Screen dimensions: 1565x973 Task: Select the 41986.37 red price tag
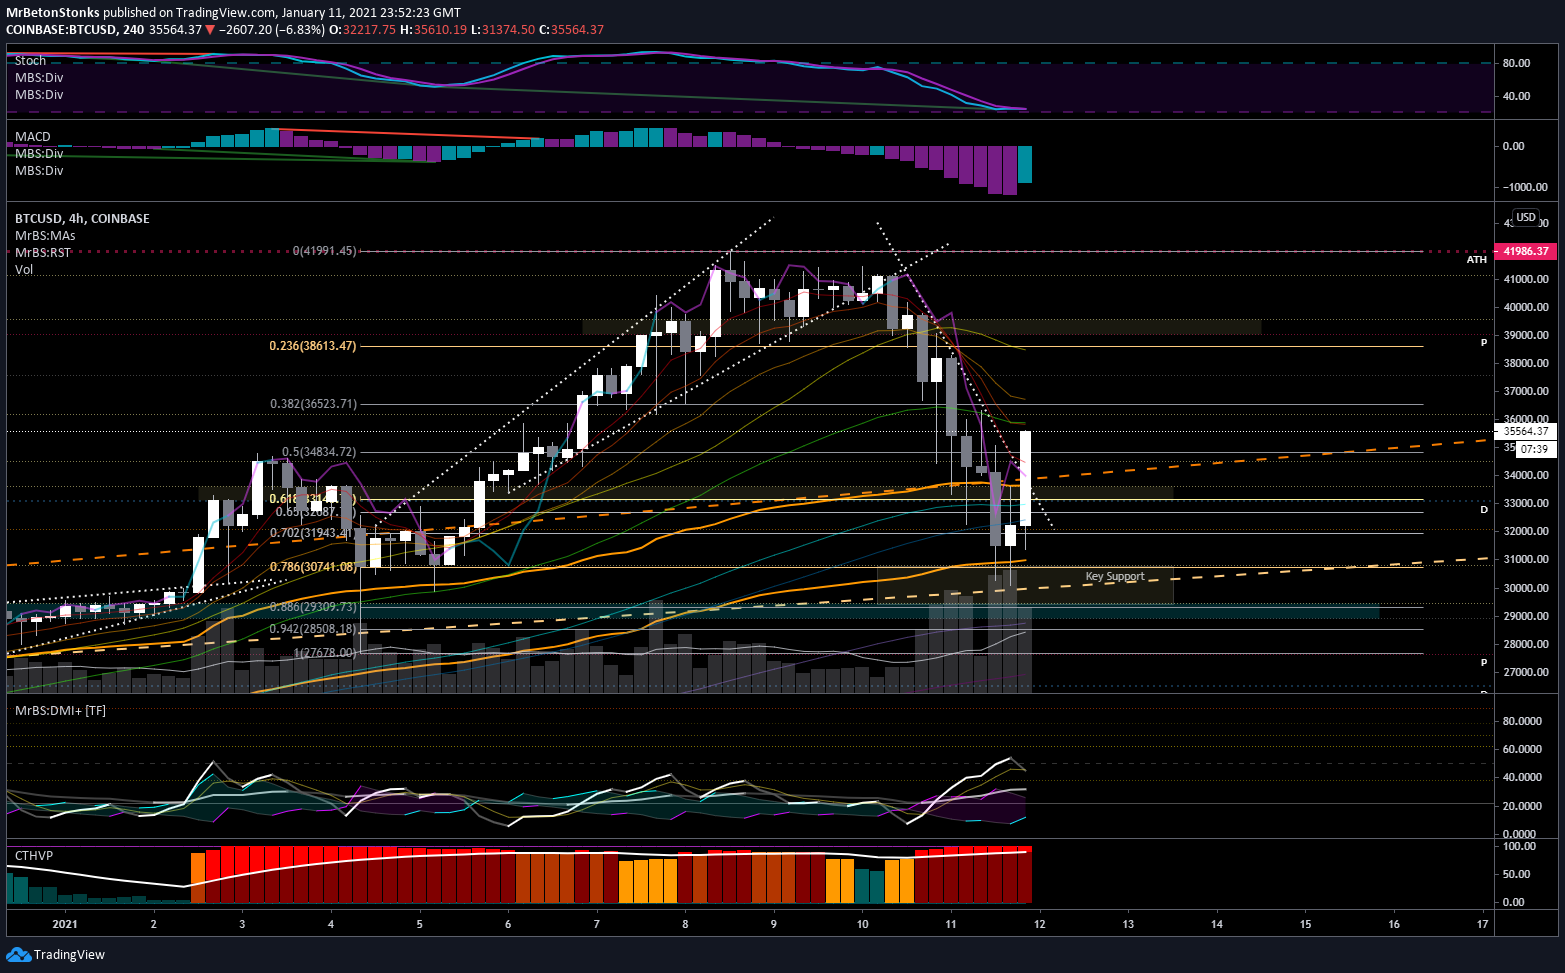pyautogui.click(x=1525, y=251)
